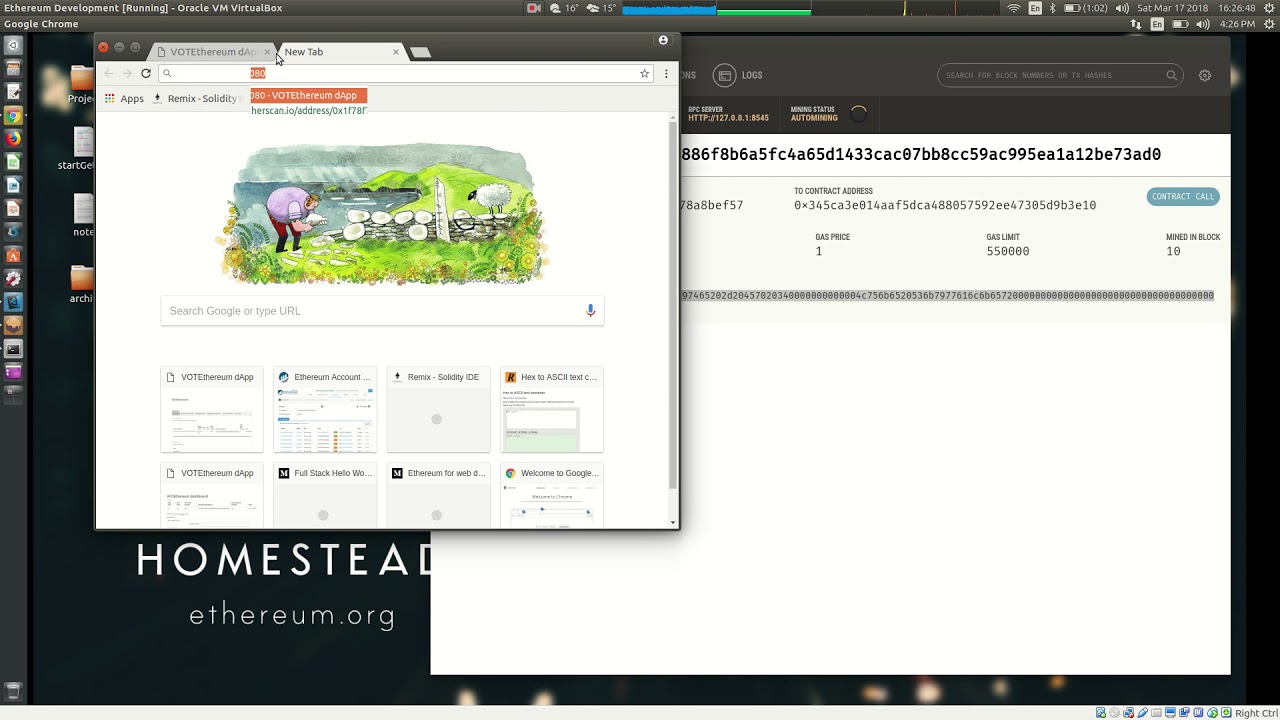Open the Ubuntu Dash search launcher
The width and height of the screenshot is (1280, 720).
(x=13, y=45)
